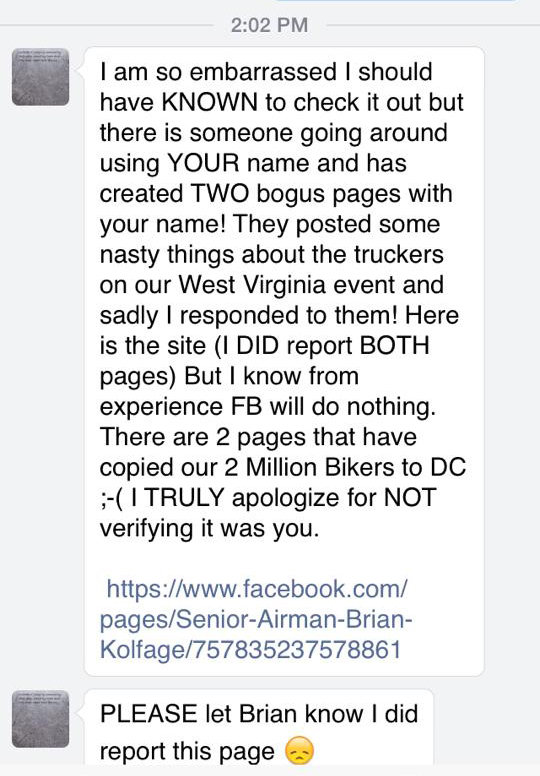This screenshot has height=776, width=540.
Task: Open the sender avatar beside the long message
Action: 41,77
